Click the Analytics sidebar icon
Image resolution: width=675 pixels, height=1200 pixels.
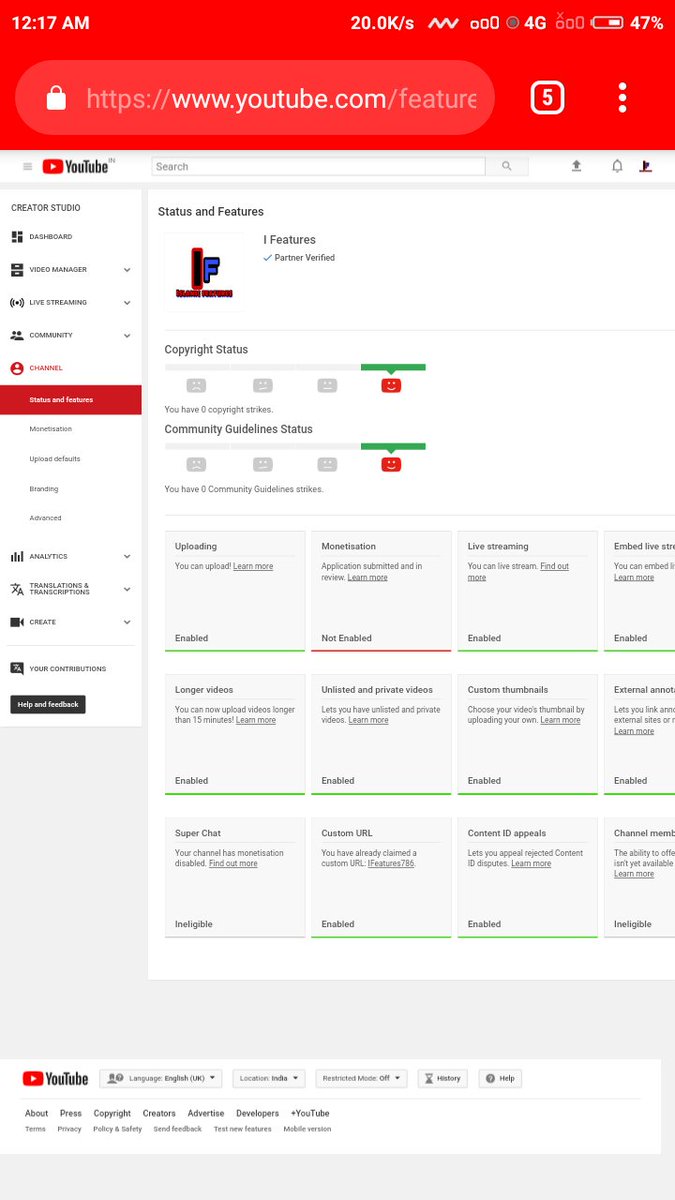point(17,557)
